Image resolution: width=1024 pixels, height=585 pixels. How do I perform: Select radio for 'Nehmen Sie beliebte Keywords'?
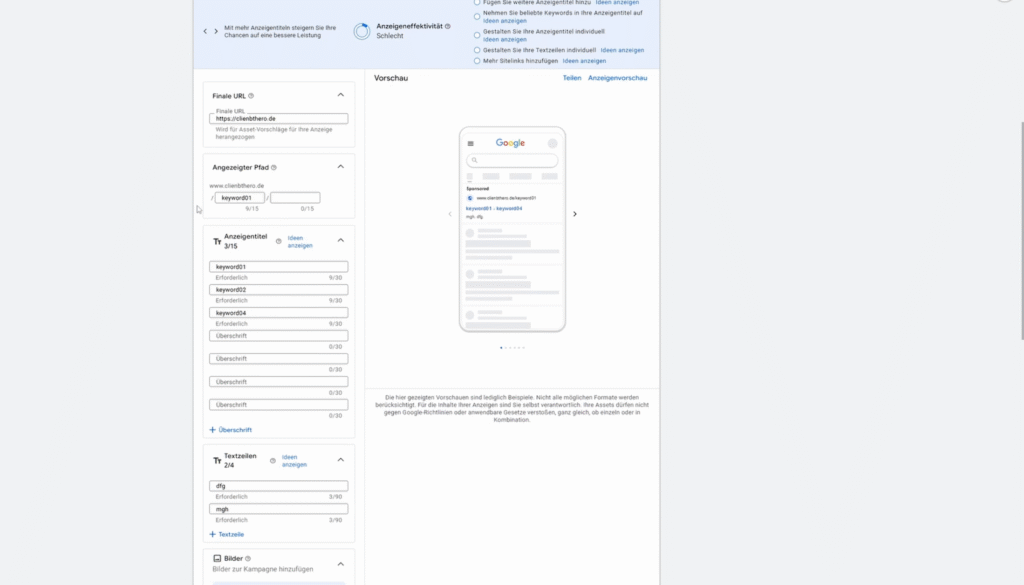(x=477, y=16)
